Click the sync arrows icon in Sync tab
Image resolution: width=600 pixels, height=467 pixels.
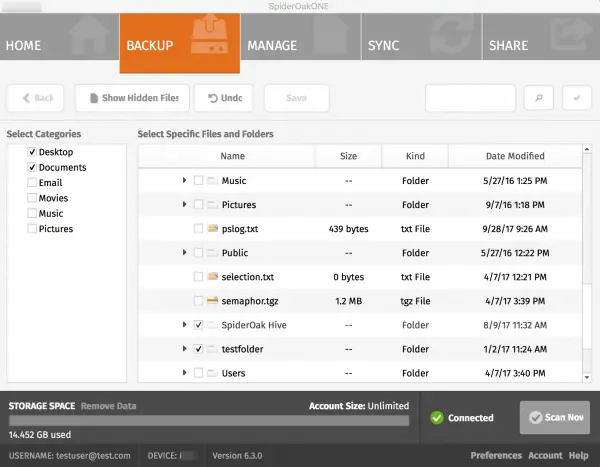coord(450,35)
